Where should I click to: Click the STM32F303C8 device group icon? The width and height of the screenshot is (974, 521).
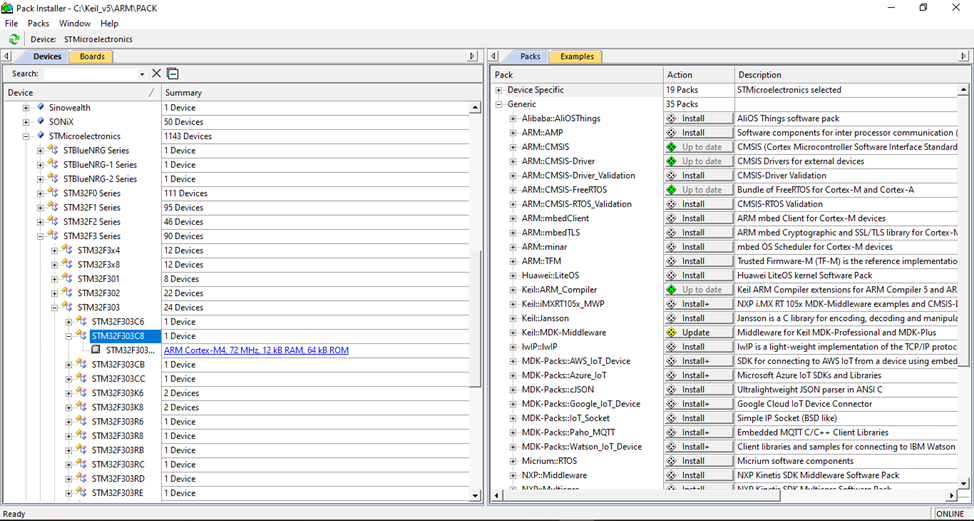tap(81, 335)
